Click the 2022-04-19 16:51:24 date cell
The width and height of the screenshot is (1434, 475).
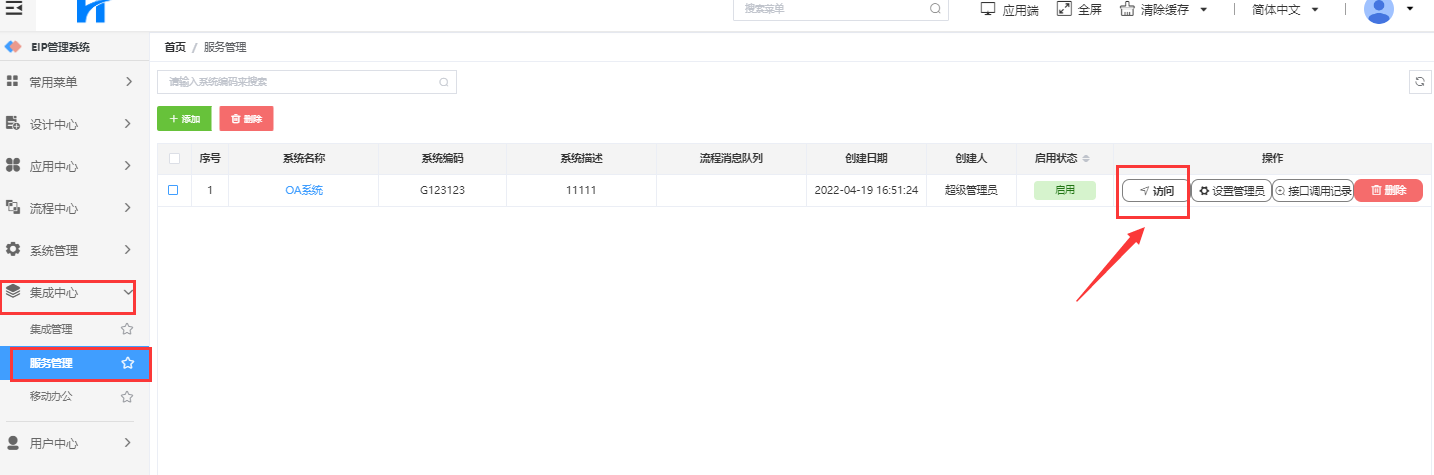click(866, 190)
